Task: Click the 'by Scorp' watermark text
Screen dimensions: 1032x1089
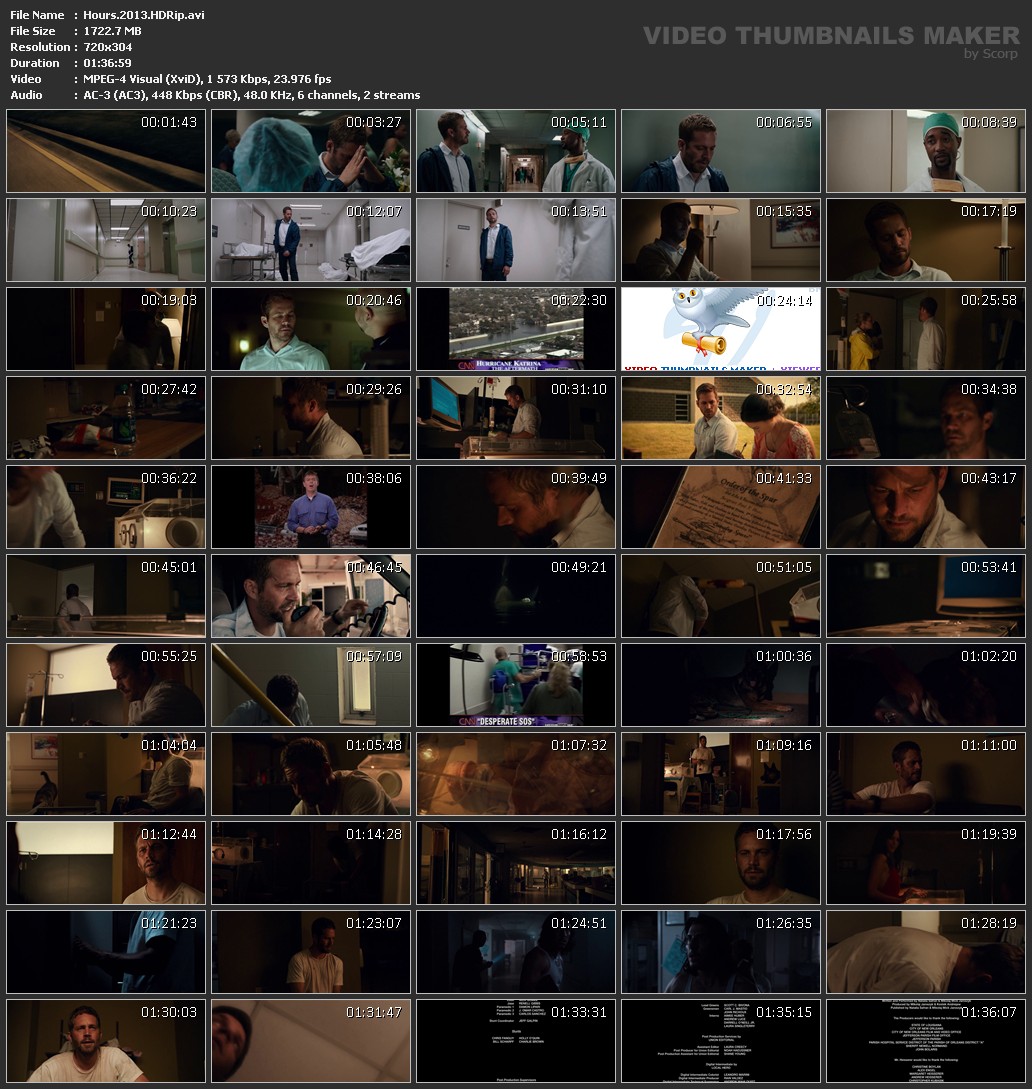Action: pyautogui.click(x=991, y=54)
